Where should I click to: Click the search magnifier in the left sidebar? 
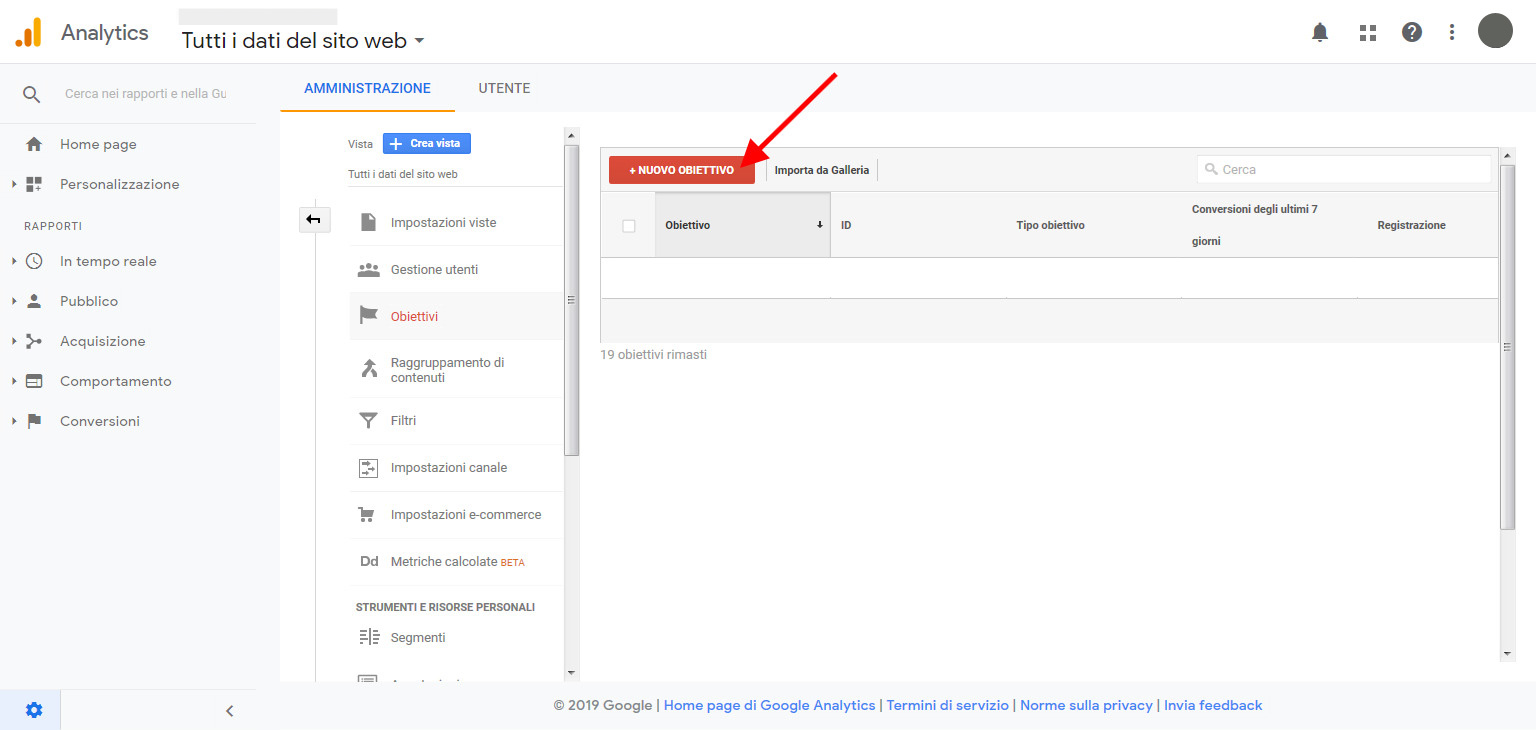(x=32, y=94)
